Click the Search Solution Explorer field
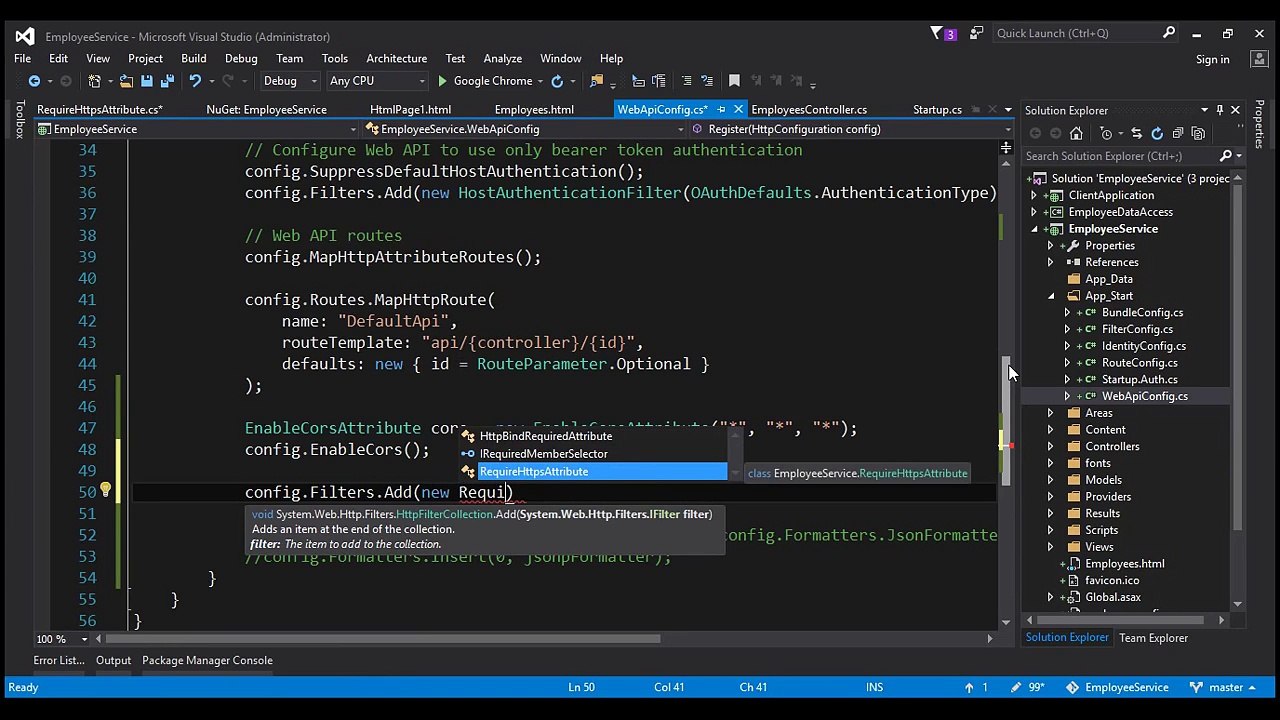The image size is (1280, 720). [x=1120, y=156]
